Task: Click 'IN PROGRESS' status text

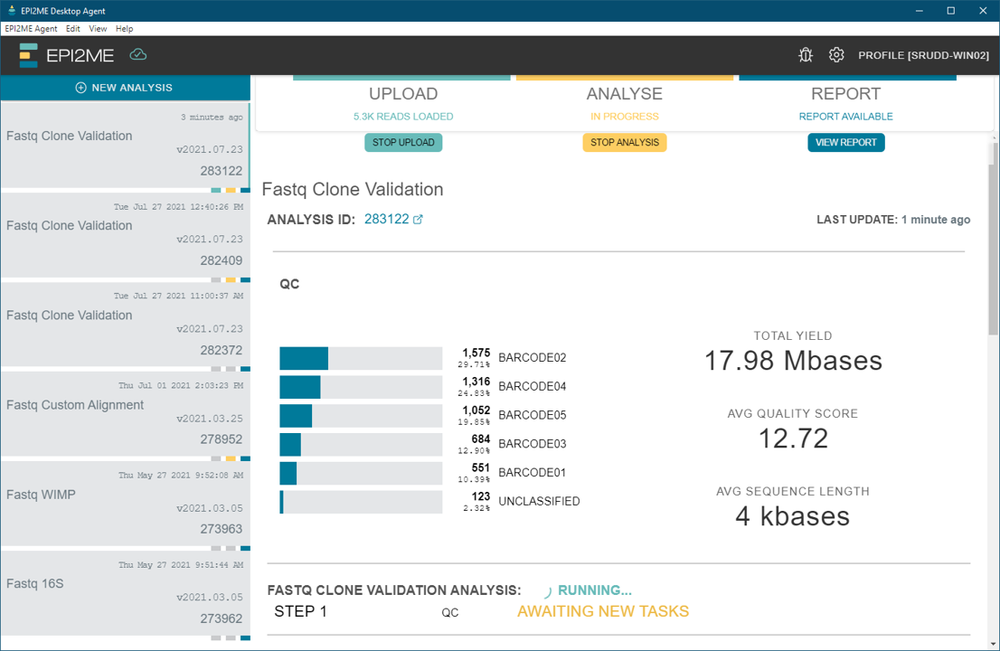Action: (x=624, y=117)
